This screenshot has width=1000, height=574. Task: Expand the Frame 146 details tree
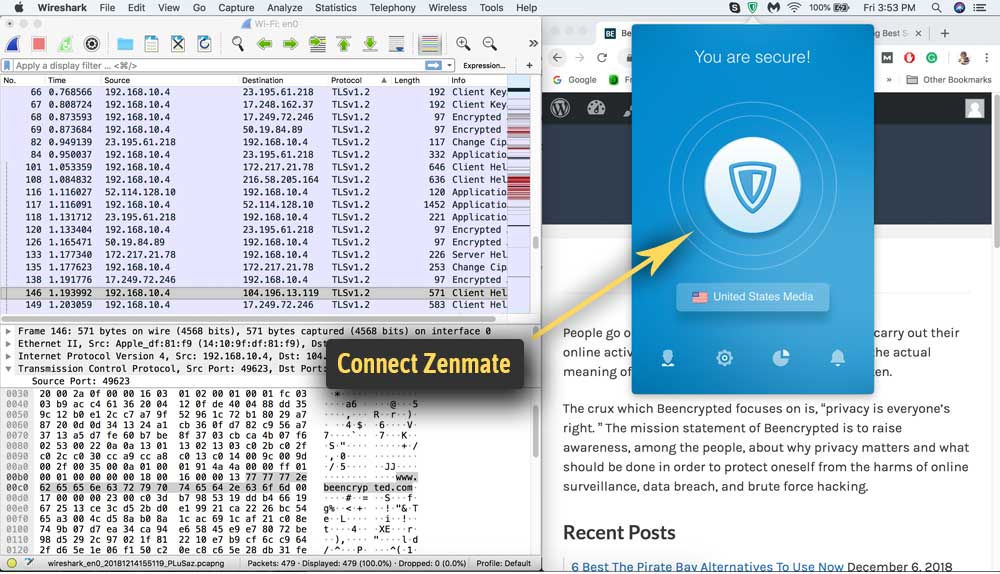(x=8, y=331)
